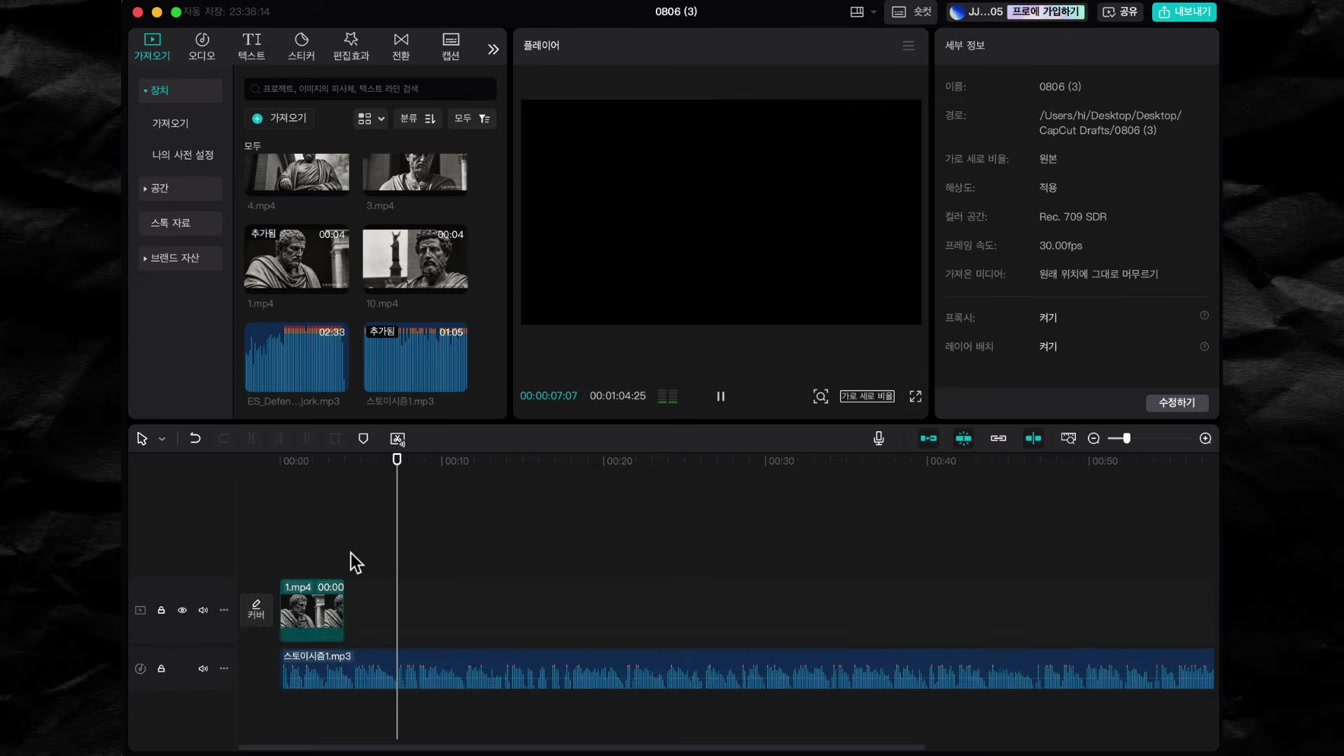Select the 스토이시즘1.mp3 audio clip on the timeline

pyautogui.click(x=747, y=669)
